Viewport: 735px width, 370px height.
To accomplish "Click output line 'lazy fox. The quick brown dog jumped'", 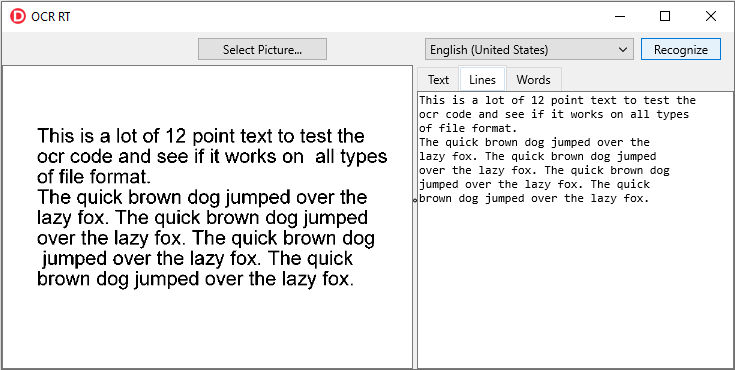I will coord(538,156).
